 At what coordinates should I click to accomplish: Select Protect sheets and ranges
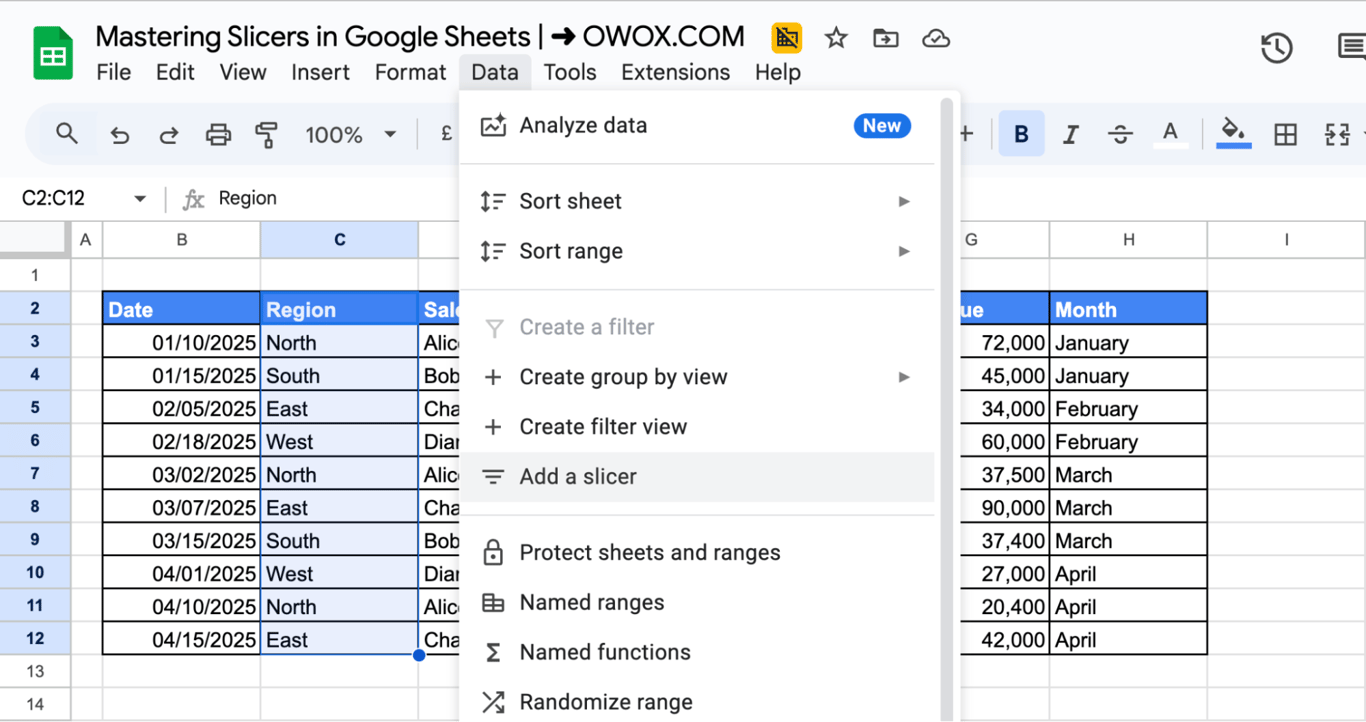[697, 553]
